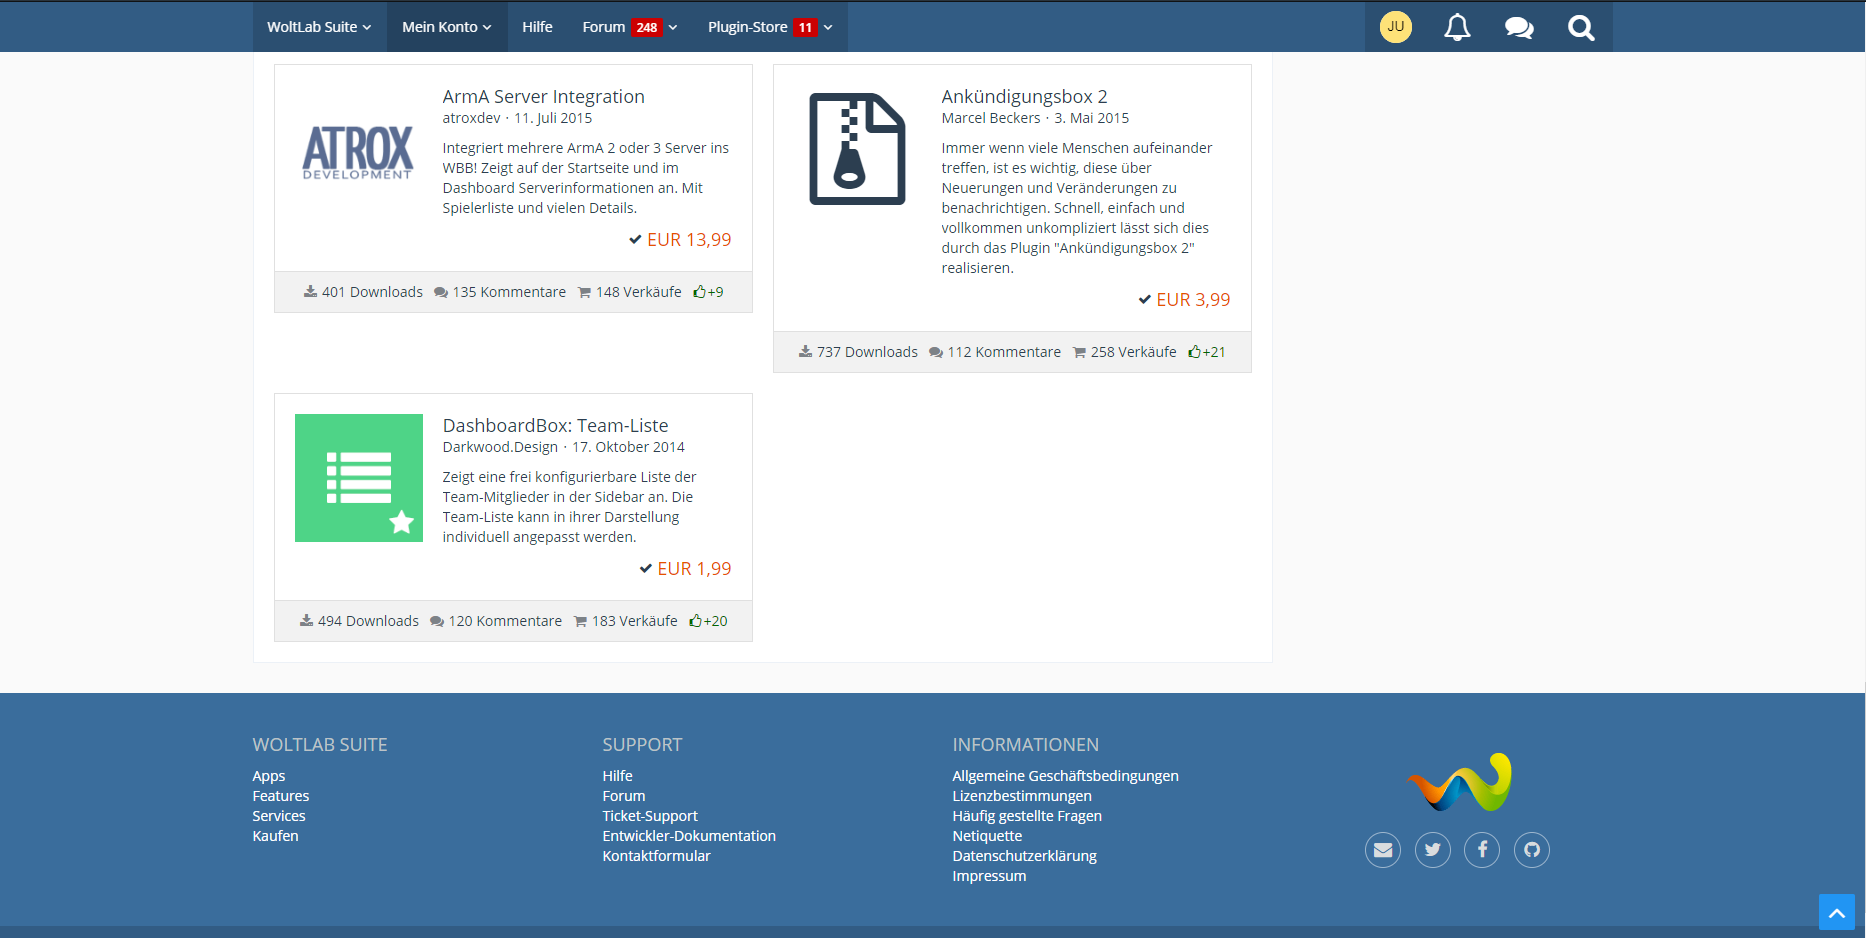The height and width of the screenshot is (938, 1866).
Task: Open the JU user avatar
Action: 1396,27
